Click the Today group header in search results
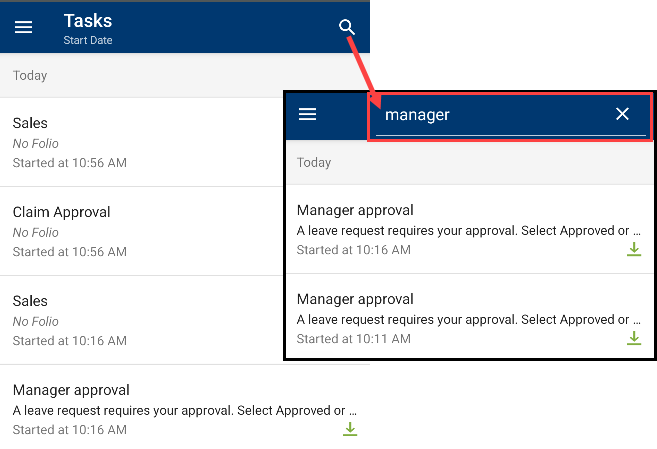The image size is (657, 449). [x=469, y=163]
